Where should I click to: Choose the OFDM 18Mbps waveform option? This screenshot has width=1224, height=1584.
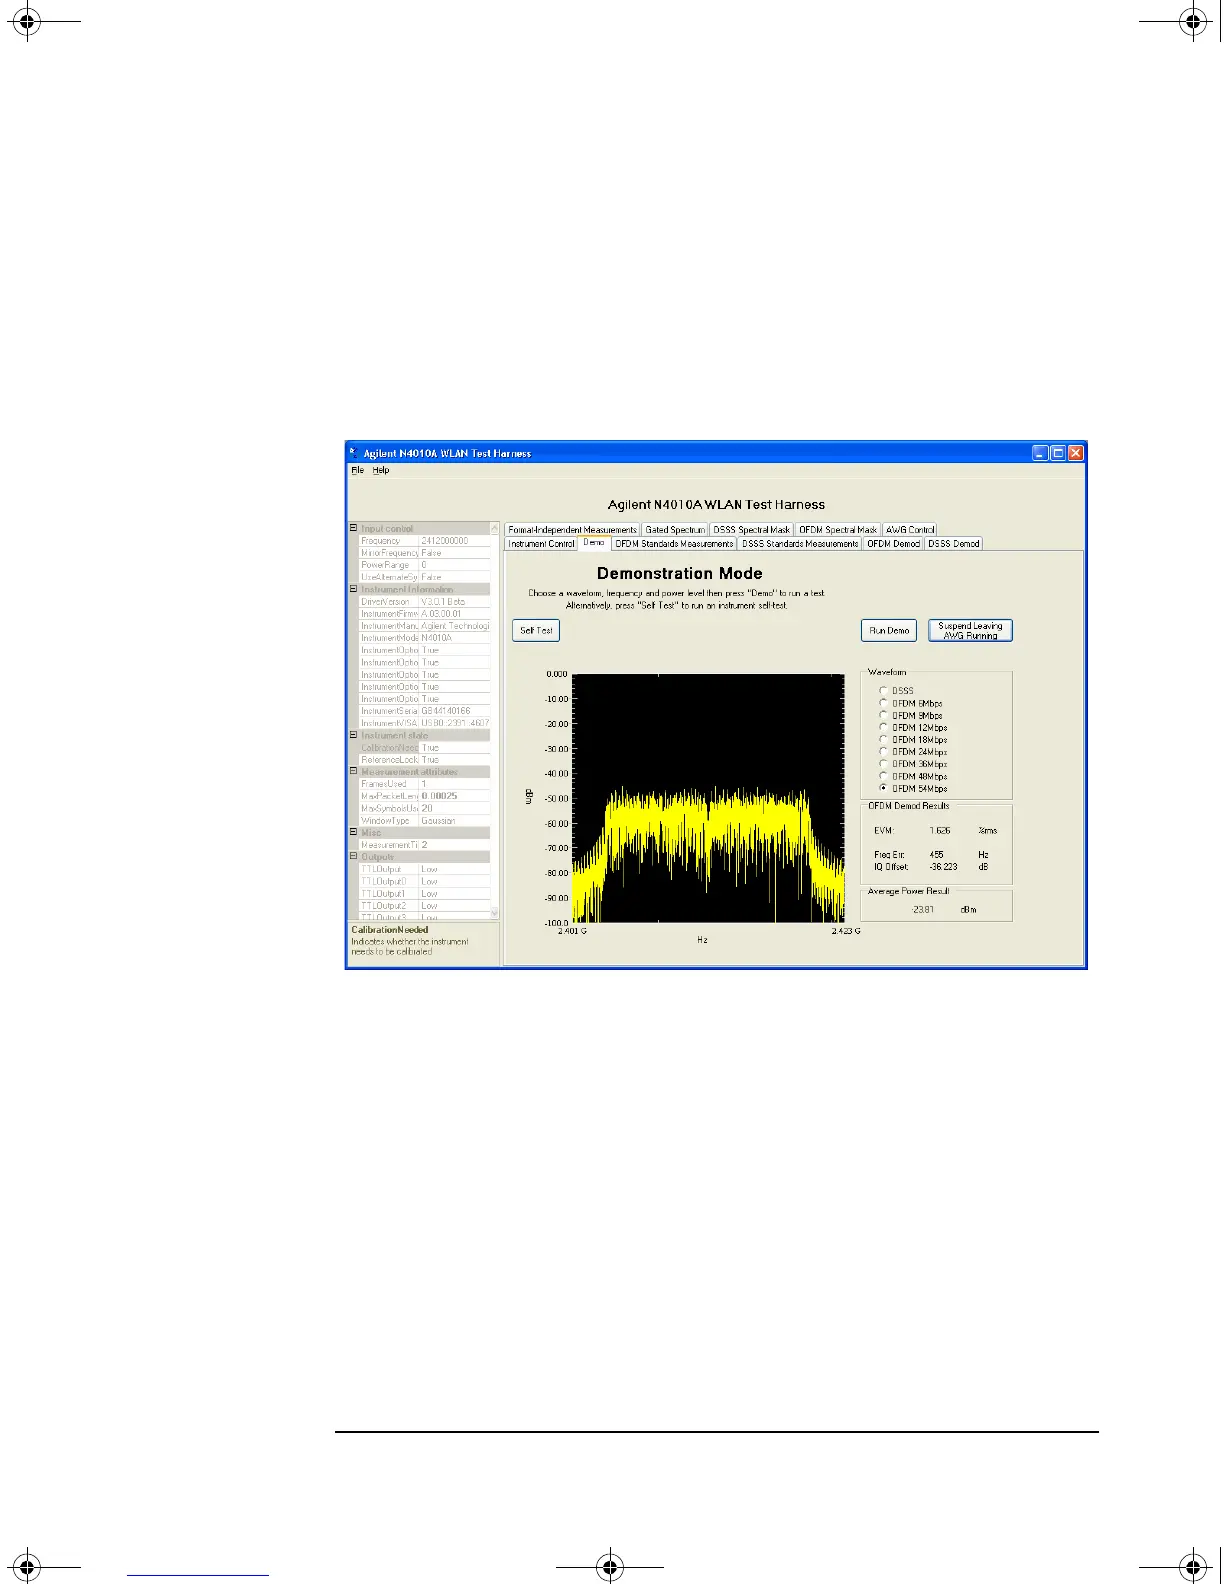coord(883,739)
